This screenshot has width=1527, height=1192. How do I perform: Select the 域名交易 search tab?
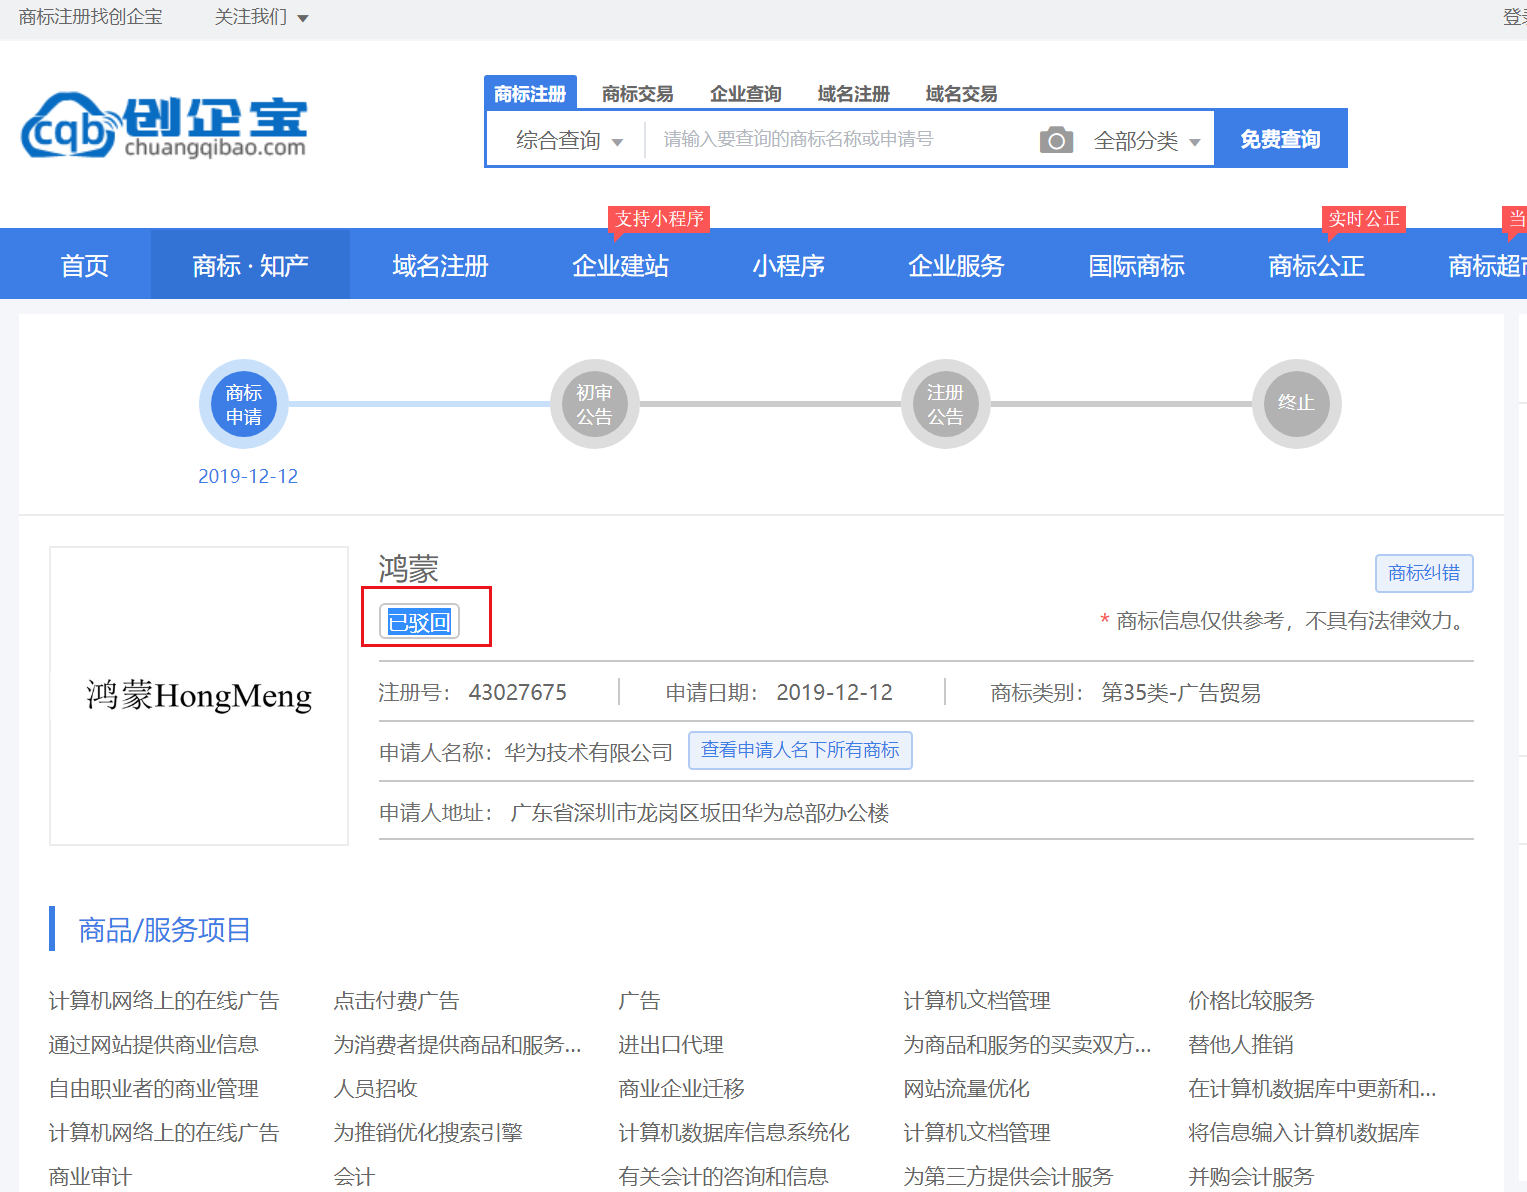pyautogui.click(x=962, y=94)
